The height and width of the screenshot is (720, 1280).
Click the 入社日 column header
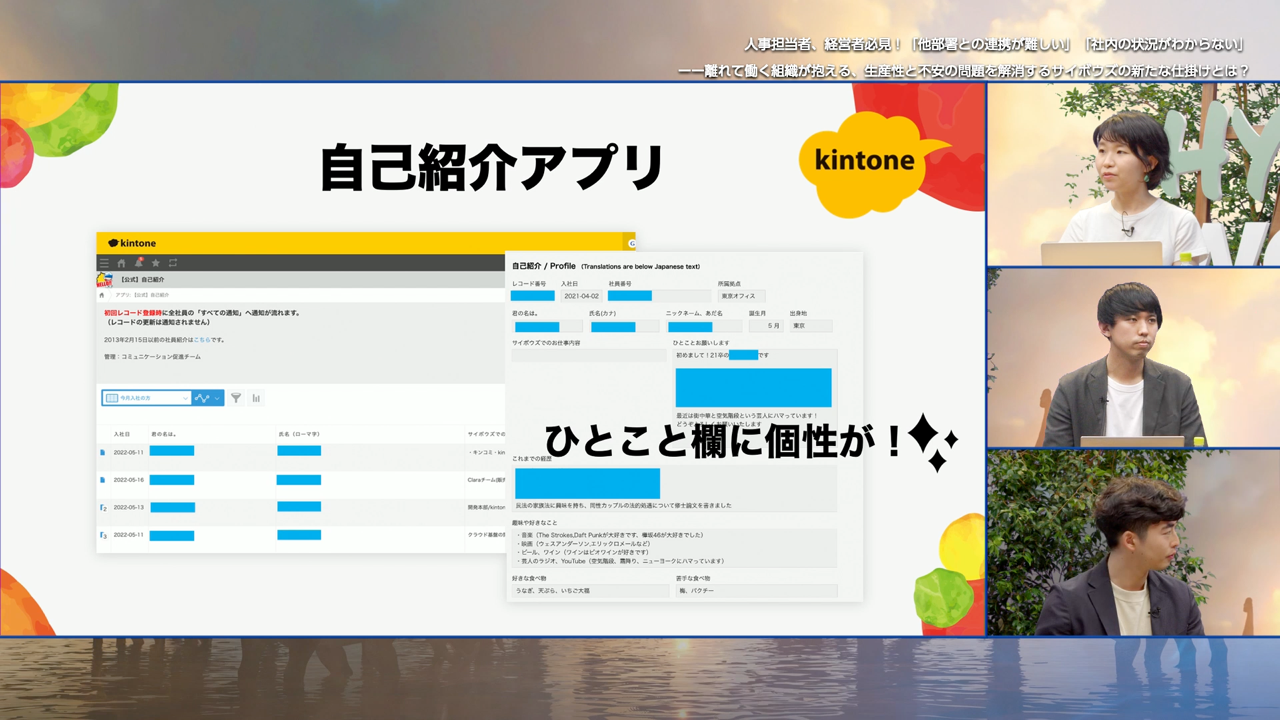click(122, 434)
